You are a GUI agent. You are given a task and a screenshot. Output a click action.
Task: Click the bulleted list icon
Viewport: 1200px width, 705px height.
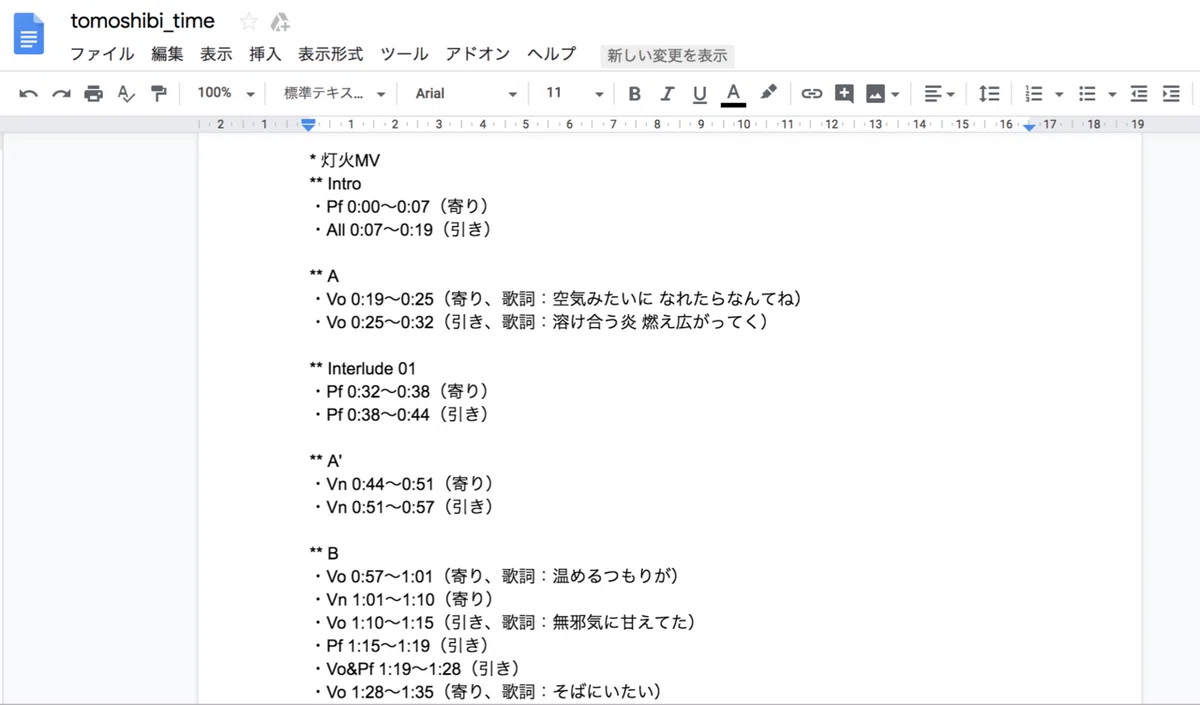coord(1087,94)
